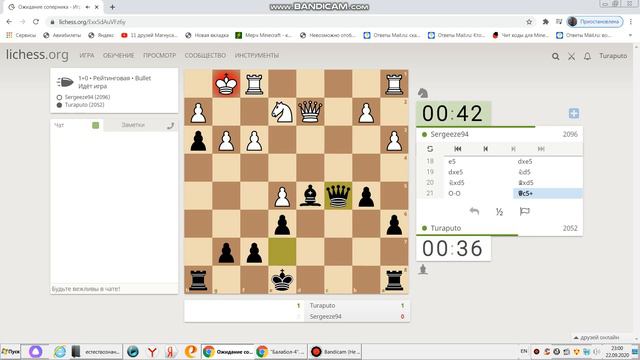Select the Чат tab
The width and height of the screenshot is (640, 360).
[x=59, y=125]
